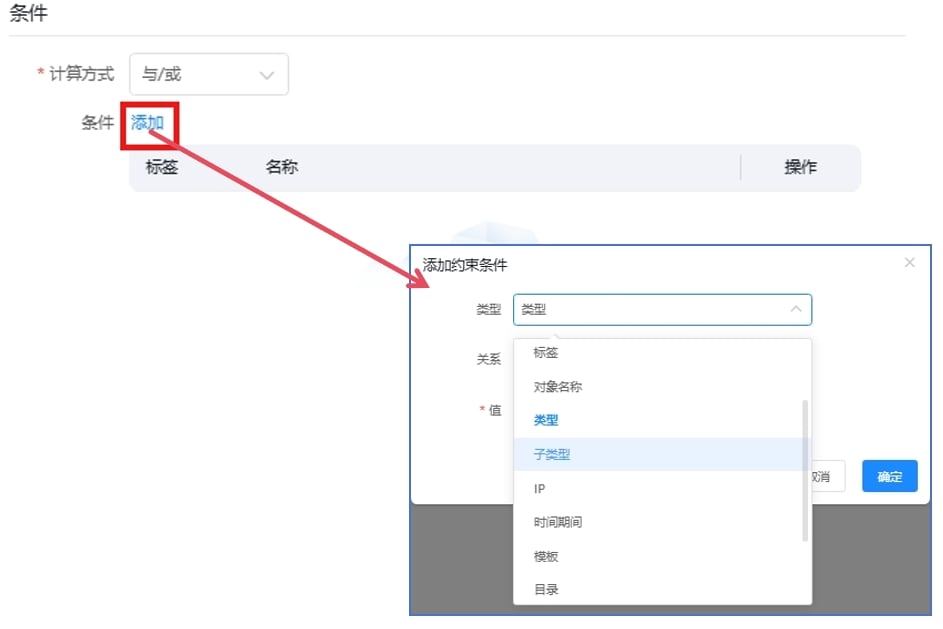The height and width of the screenshot is (629, 943).
Task: Choose 对象名称 from the type dropdown list
Action: pyautogui.click(x=662, y=387)
